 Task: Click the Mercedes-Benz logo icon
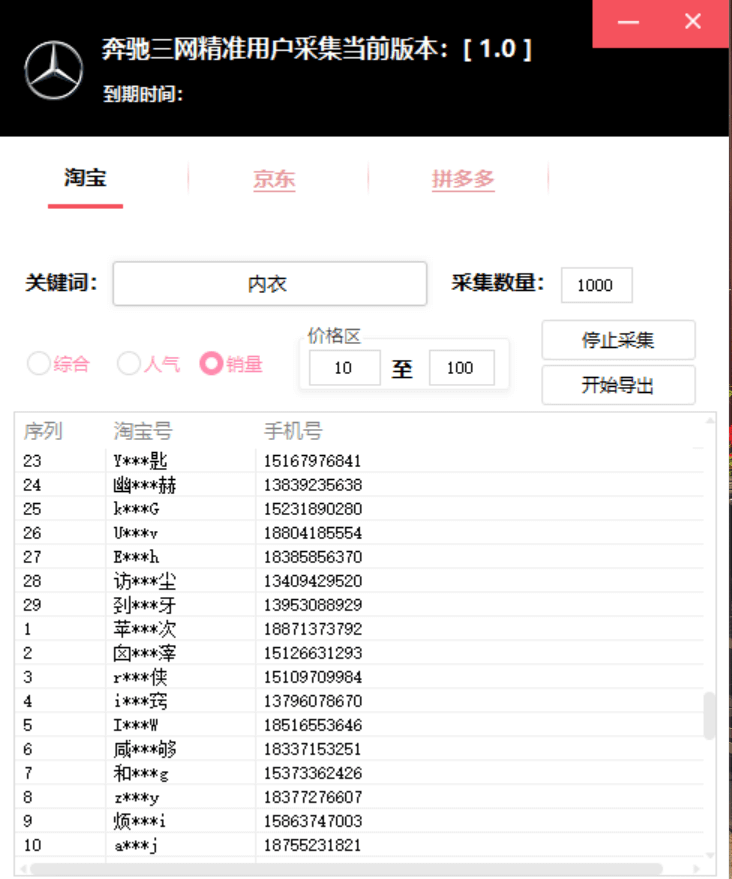tap(54, 70)
